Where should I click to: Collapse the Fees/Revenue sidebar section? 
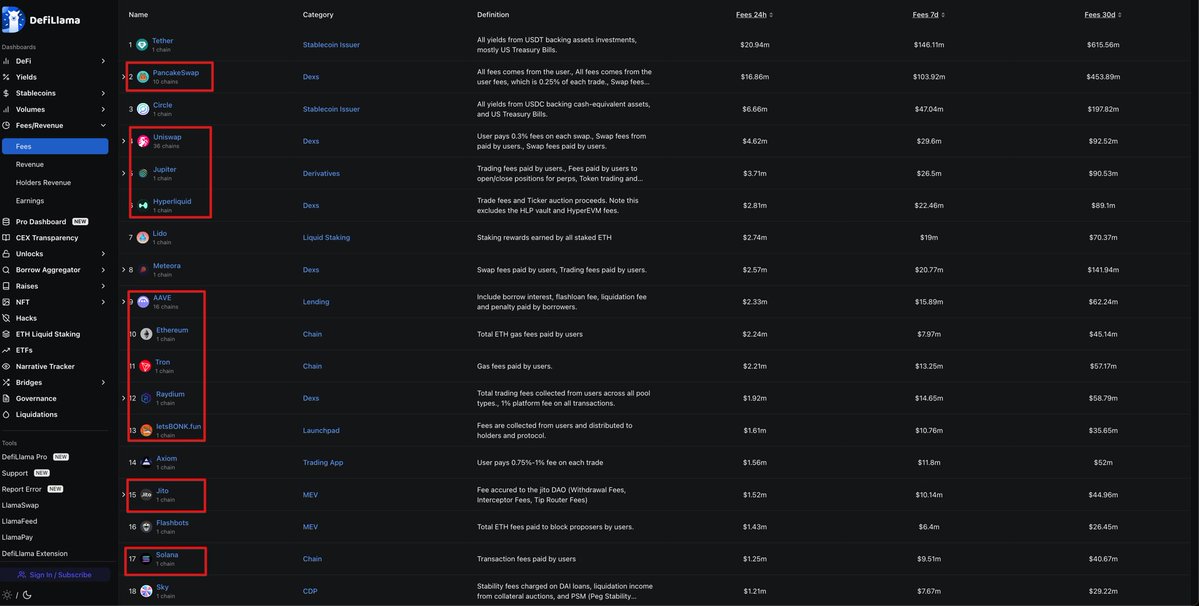pos(103,125)
